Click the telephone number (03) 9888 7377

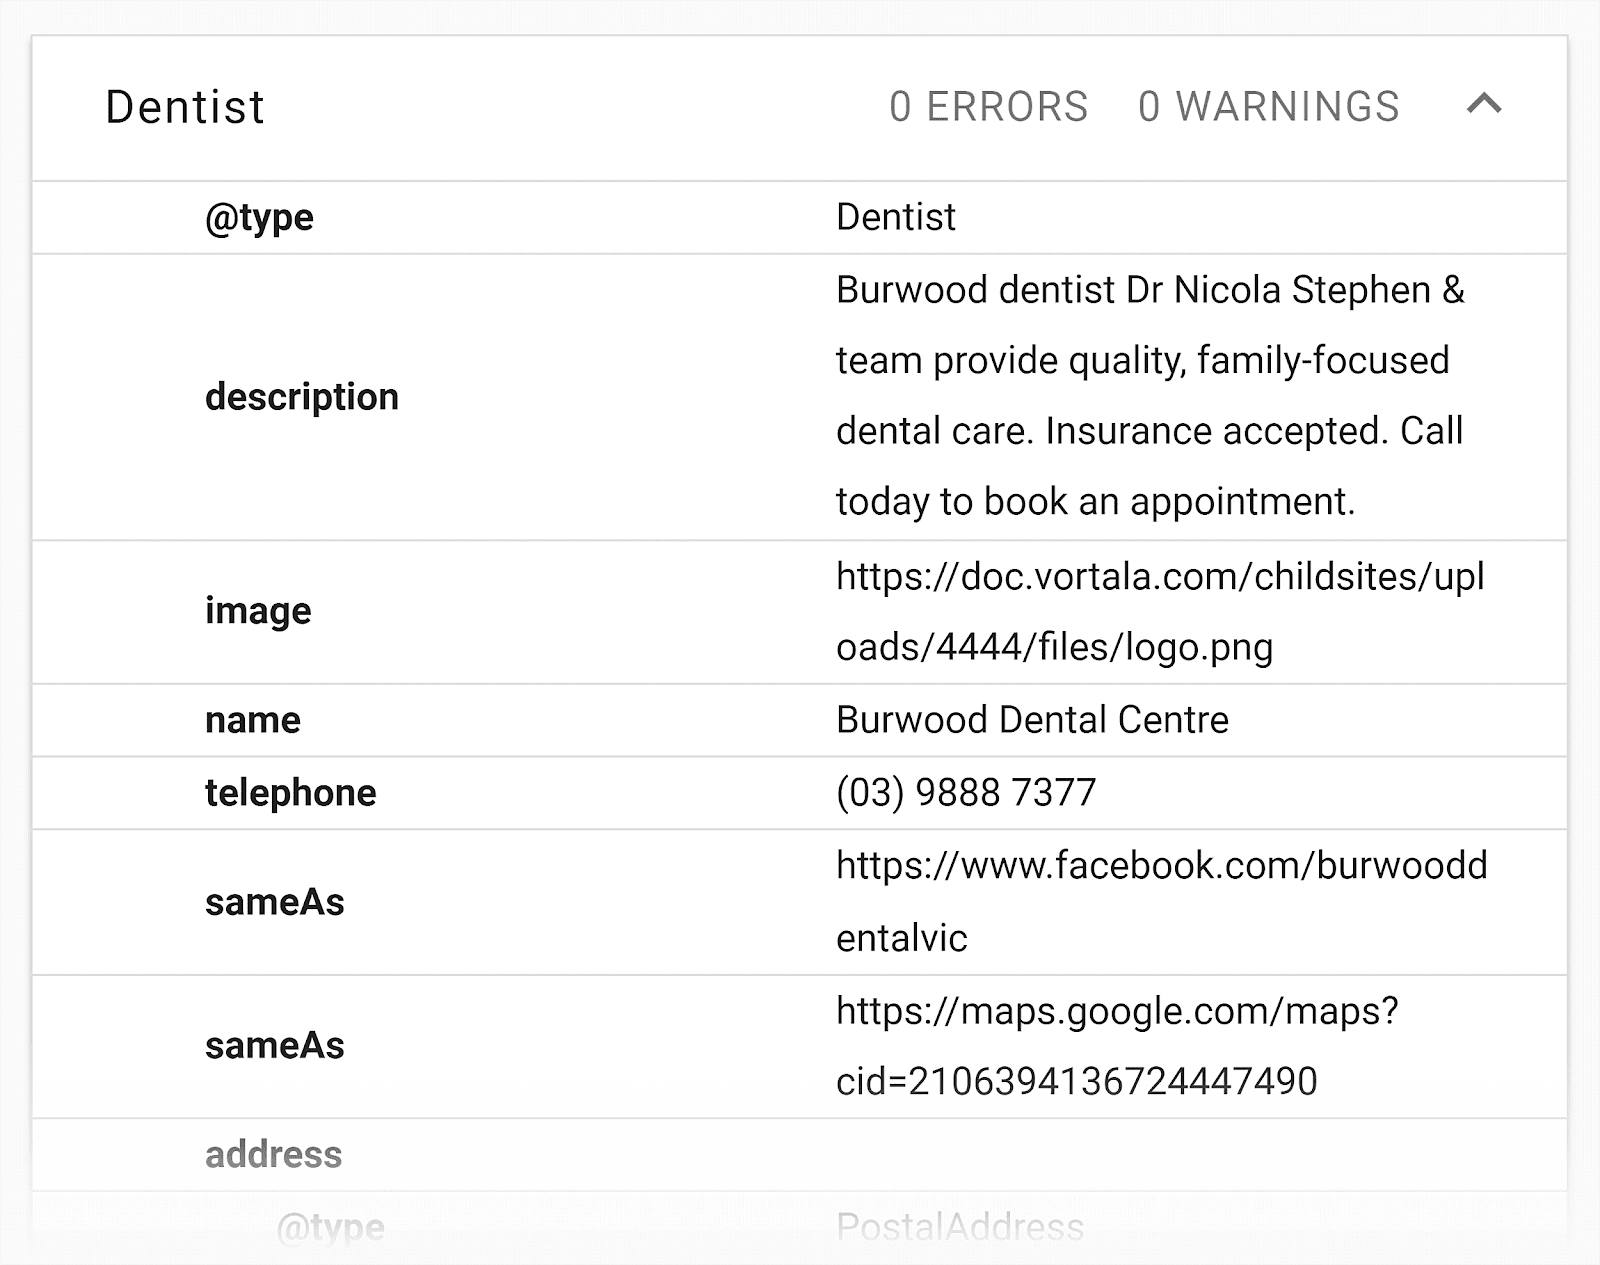965,791
